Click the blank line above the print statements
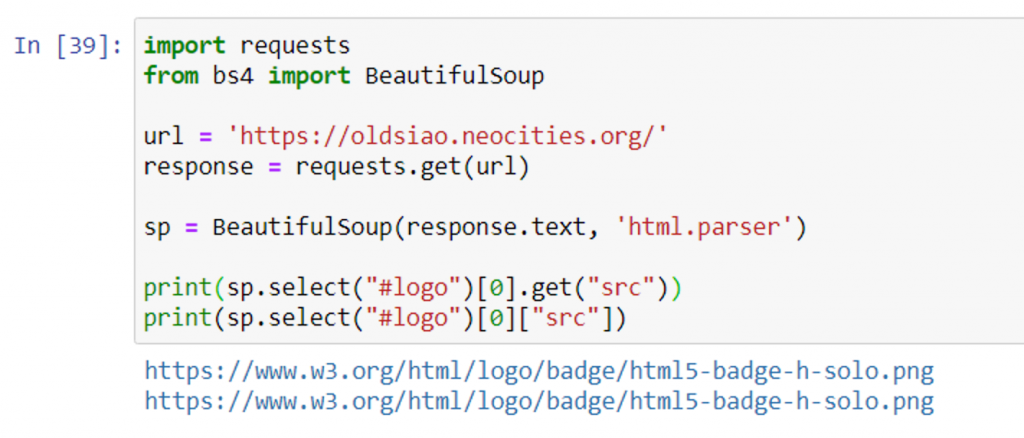Screen dimensions: 1024x438 [400, 257]
